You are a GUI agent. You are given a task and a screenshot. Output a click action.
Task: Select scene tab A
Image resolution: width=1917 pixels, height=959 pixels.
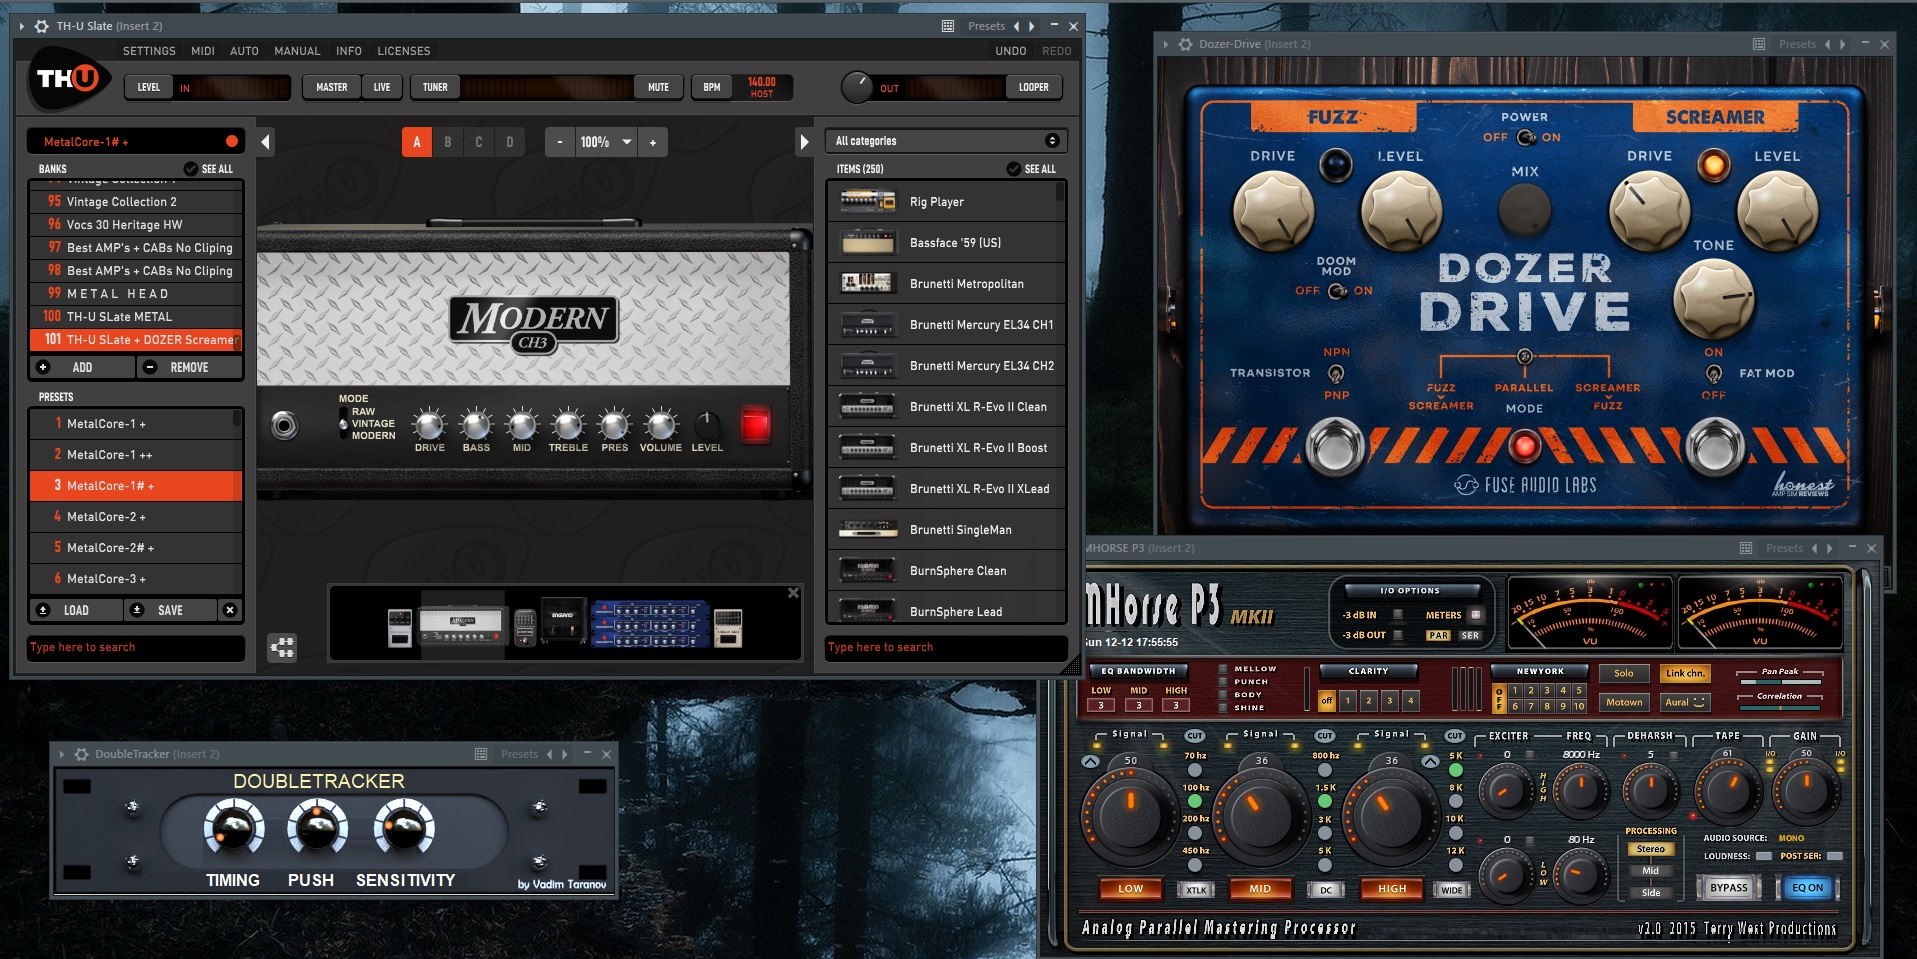pos(417,142)
